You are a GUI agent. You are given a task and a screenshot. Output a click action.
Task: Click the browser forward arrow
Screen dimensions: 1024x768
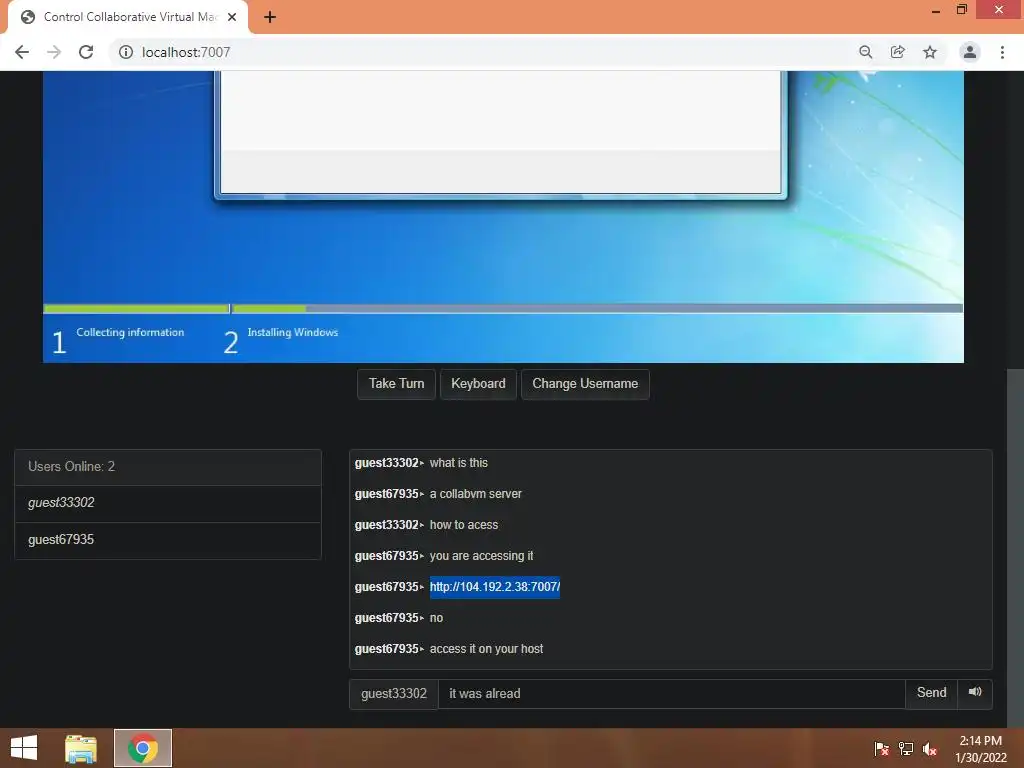coord(54,52)
